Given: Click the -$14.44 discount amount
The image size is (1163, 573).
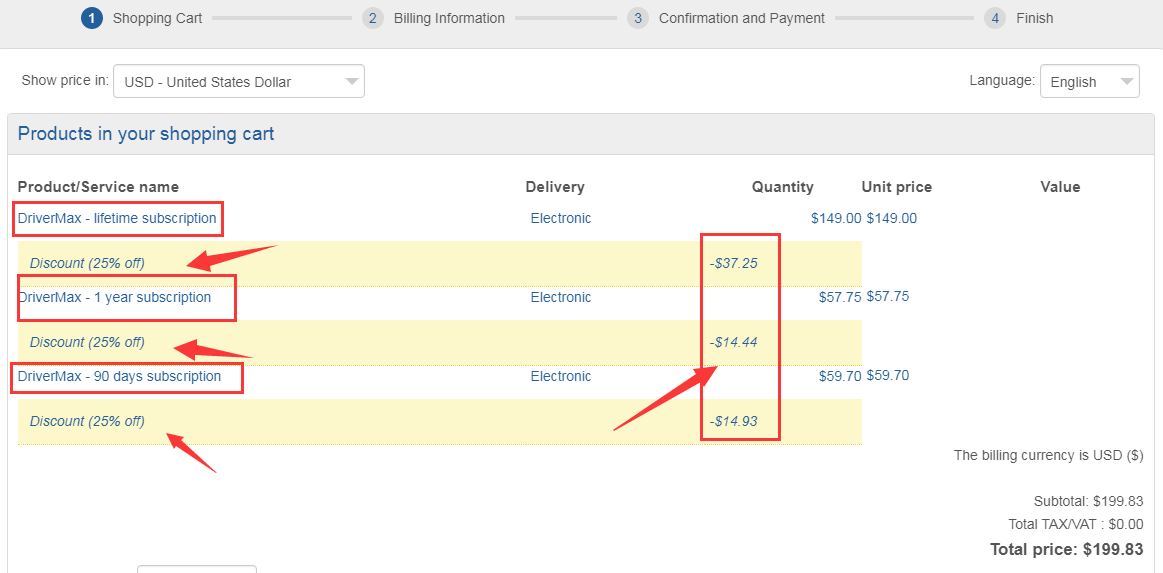Looking at the screenshot, I should pos(734,342).
